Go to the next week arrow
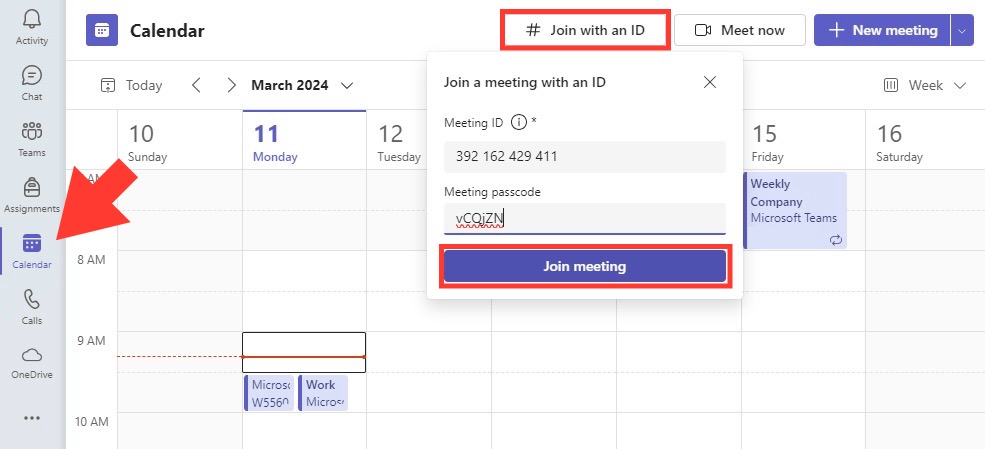Viewport: 985px width, 449px height. (x=232, y=85)
